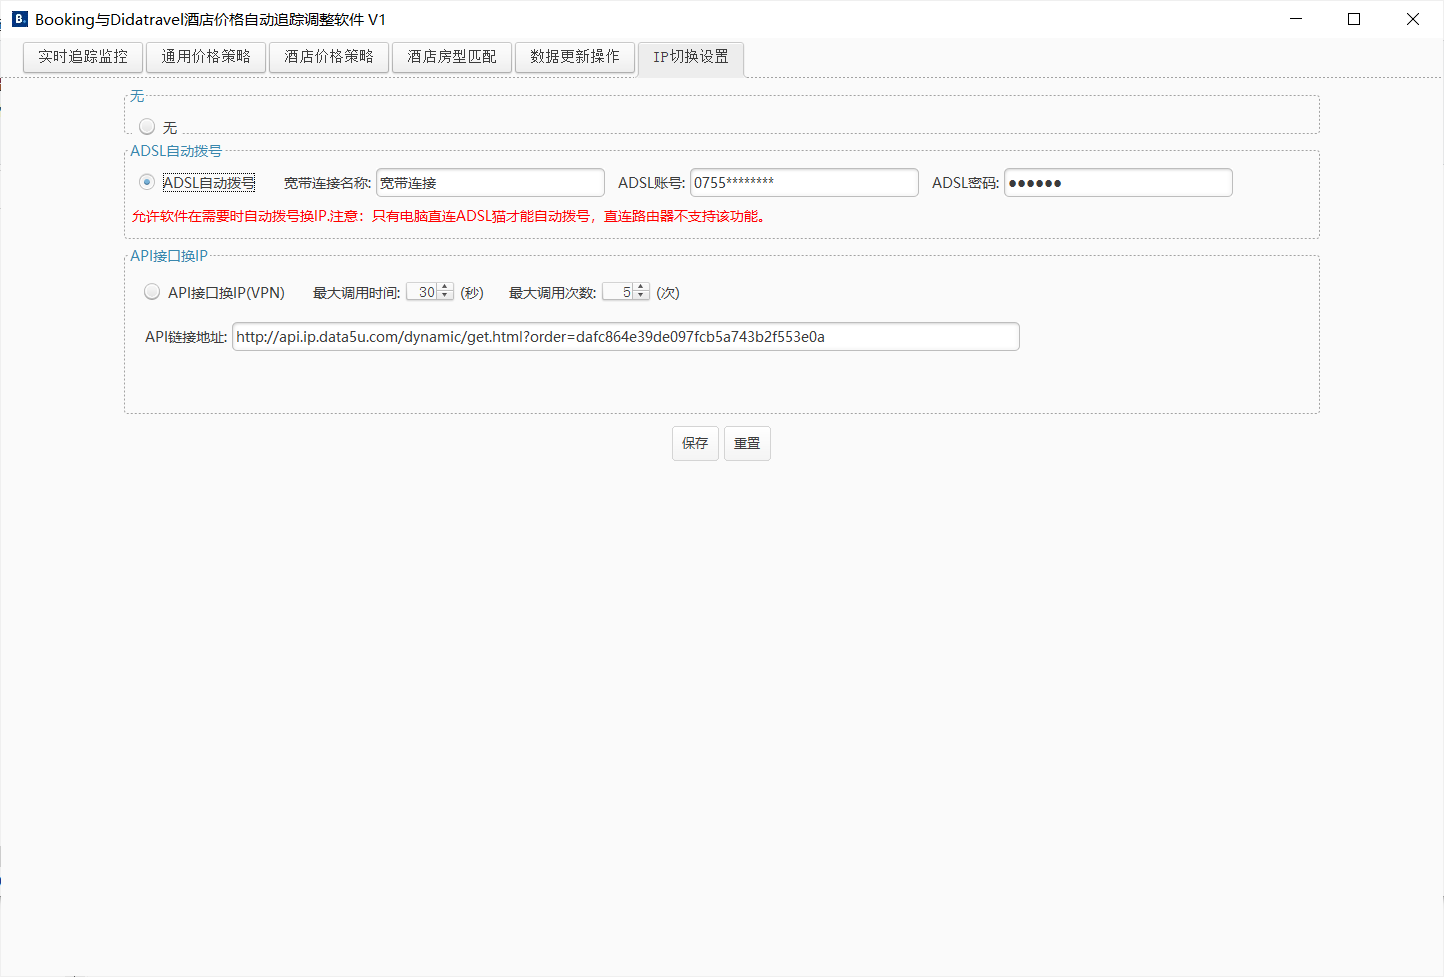Open the 数据更新操作 tab
Screen dimensions: 1444x977
point(575,57)
